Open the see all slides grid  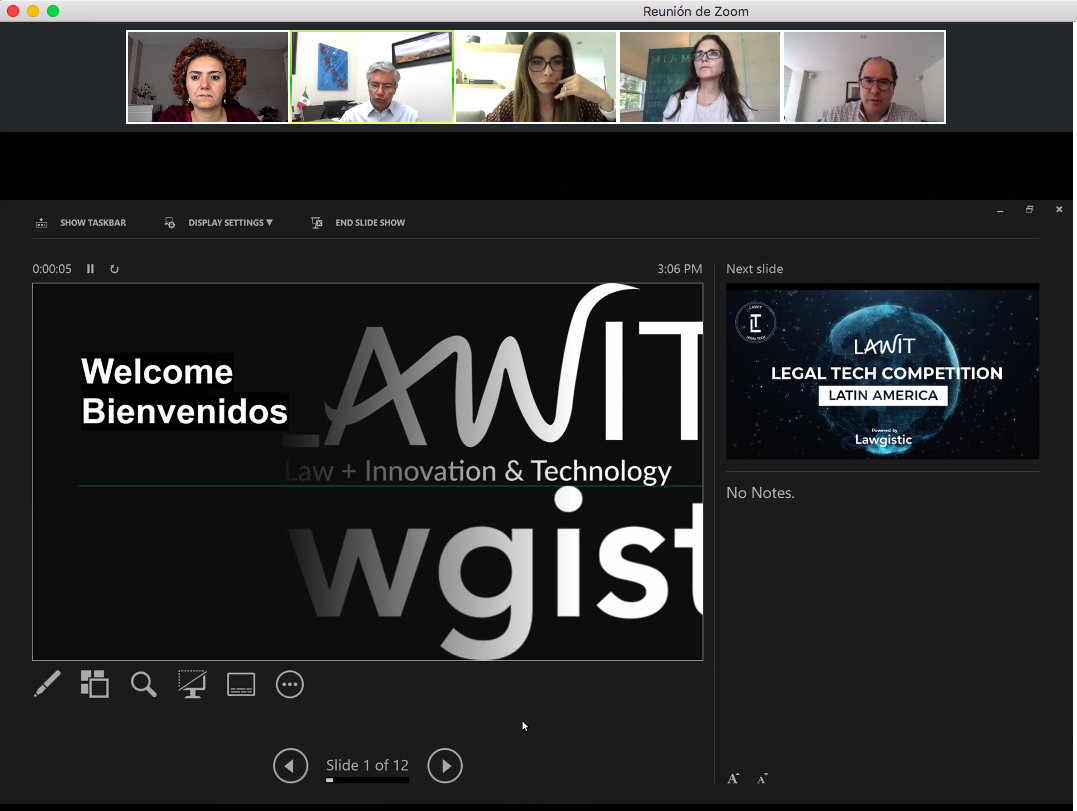coord(95,684)
